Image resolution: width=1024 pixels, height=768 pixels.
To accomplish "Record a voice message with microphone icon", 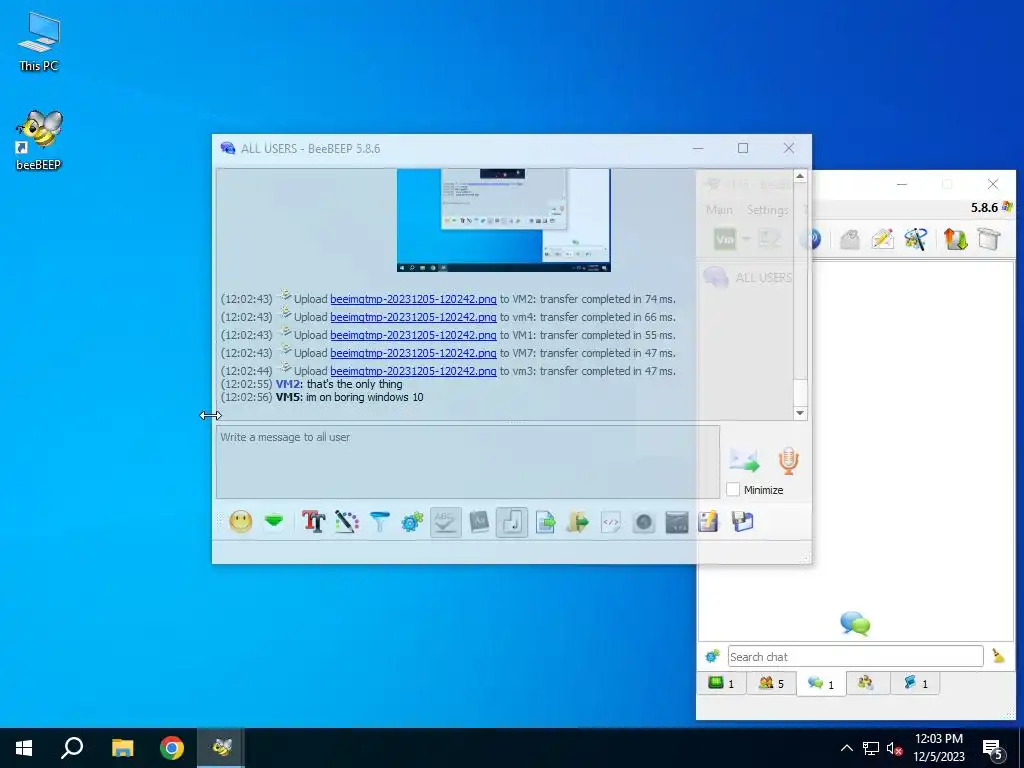I will tap(789, 460).
